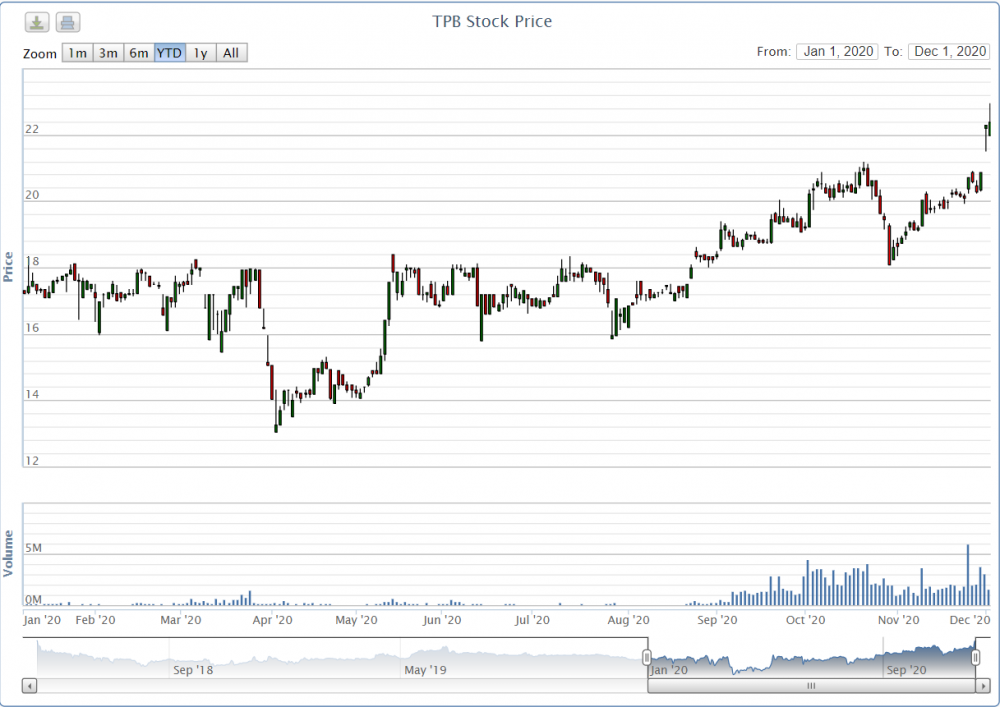Select the YTD zoom range
1000x707 pixels.
(x=170, y=53)
